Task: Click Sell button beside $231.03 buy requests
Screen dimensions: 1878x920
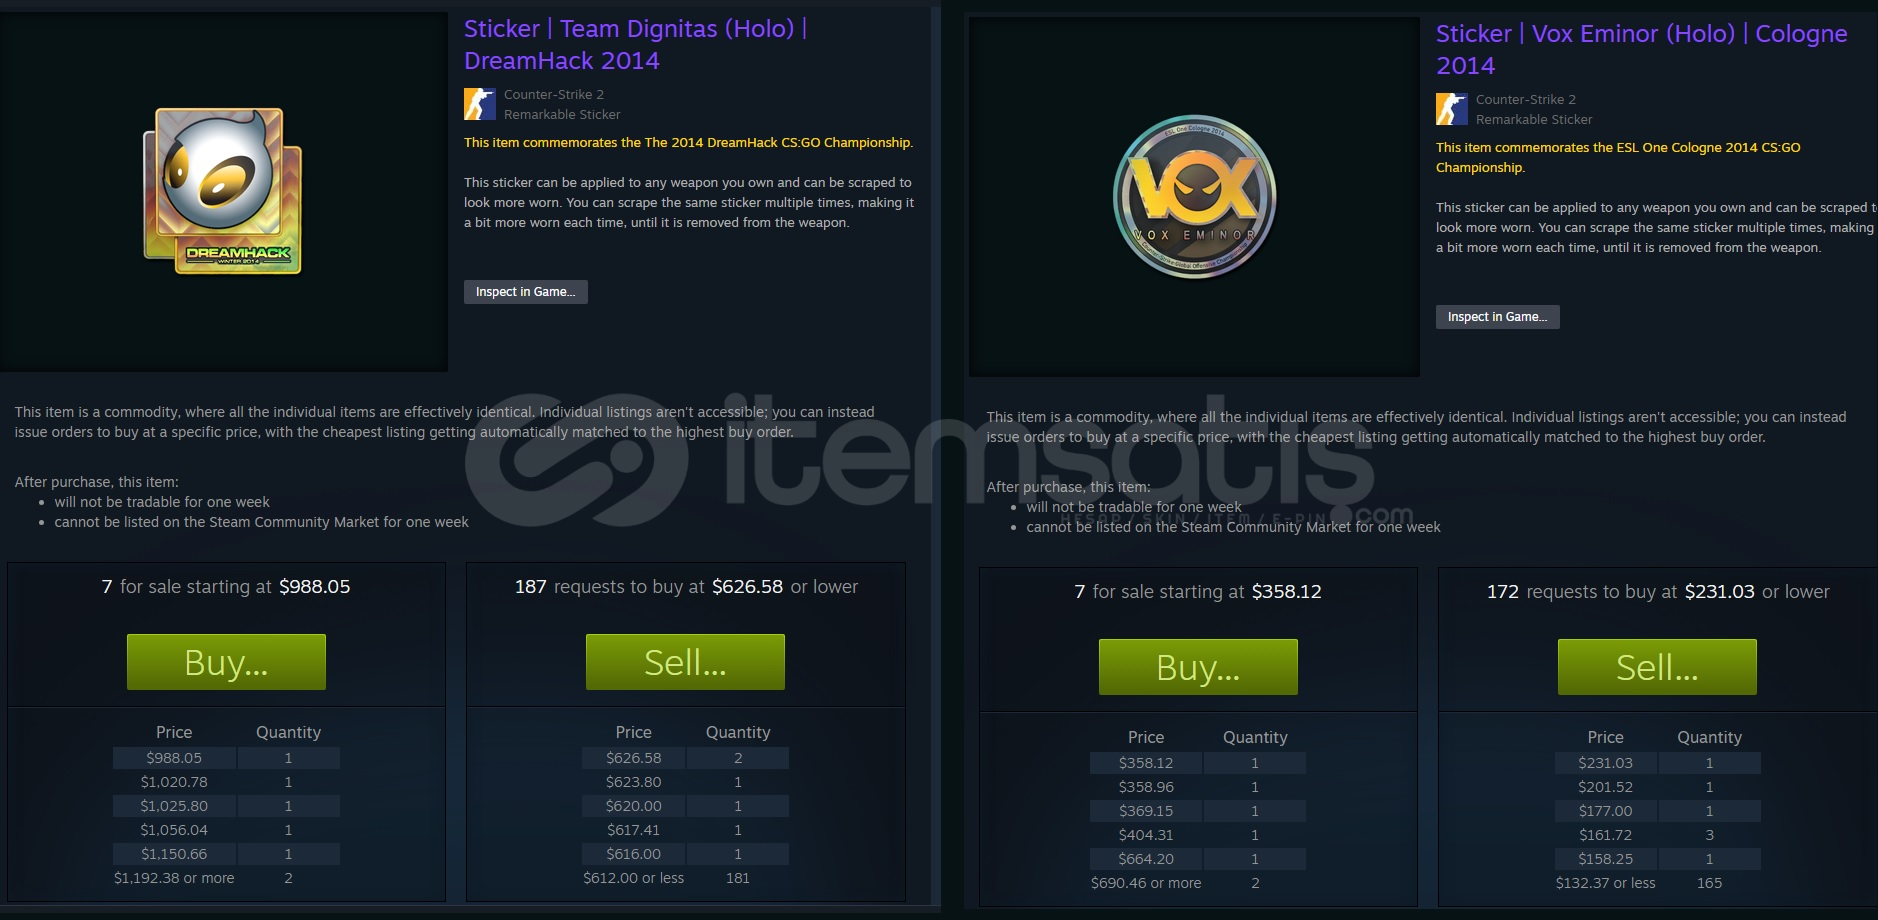Action: [x=1657, y=667]
